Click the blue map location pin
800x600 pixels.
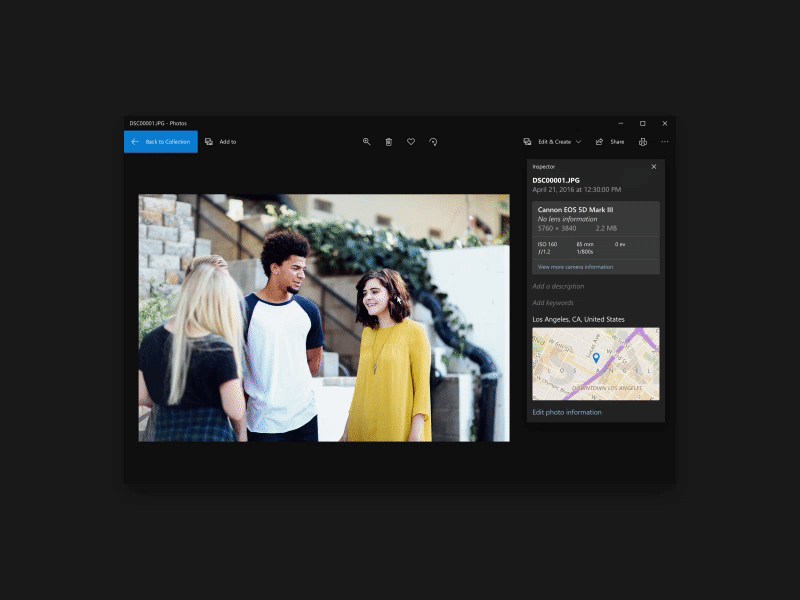(596, 358)
